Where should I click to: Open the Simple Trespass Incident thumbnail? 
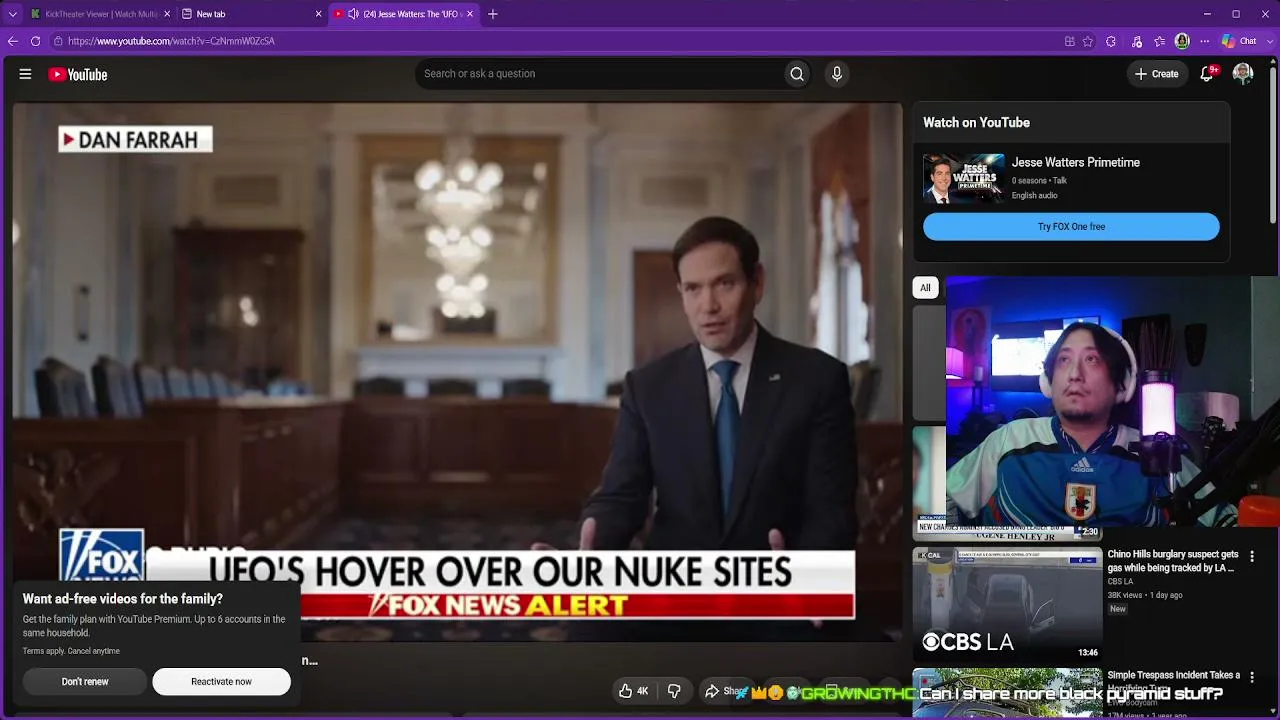pyautogui.click(x=1007, y=693)
